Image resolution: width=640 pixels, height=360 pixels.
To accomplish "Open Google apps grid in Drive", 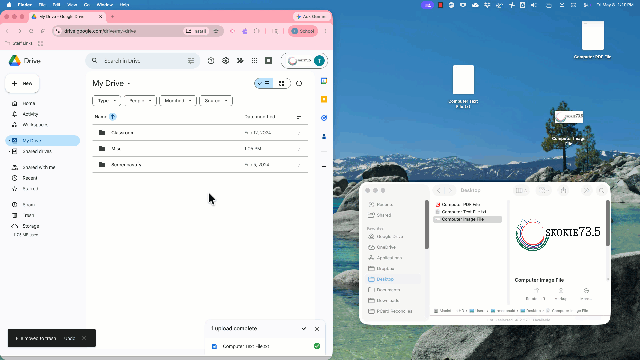I will pos(254,61).
